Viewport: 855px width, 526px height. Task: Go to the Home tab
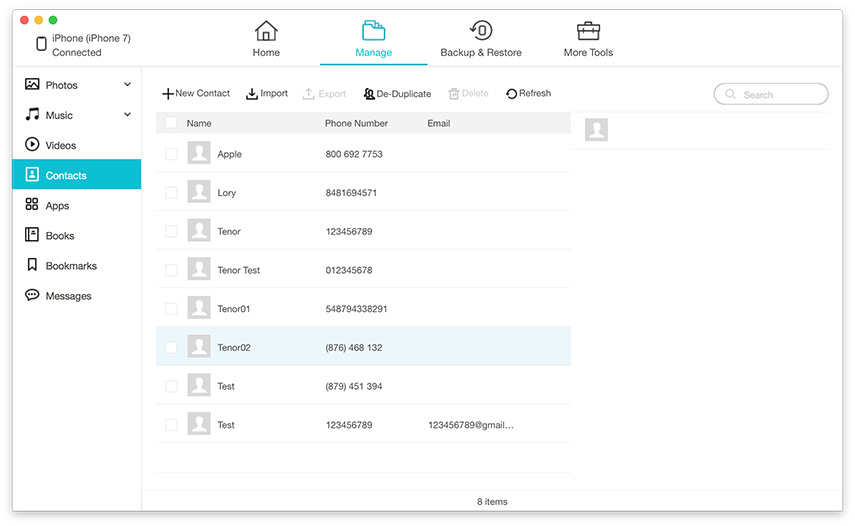click(266, 39)
